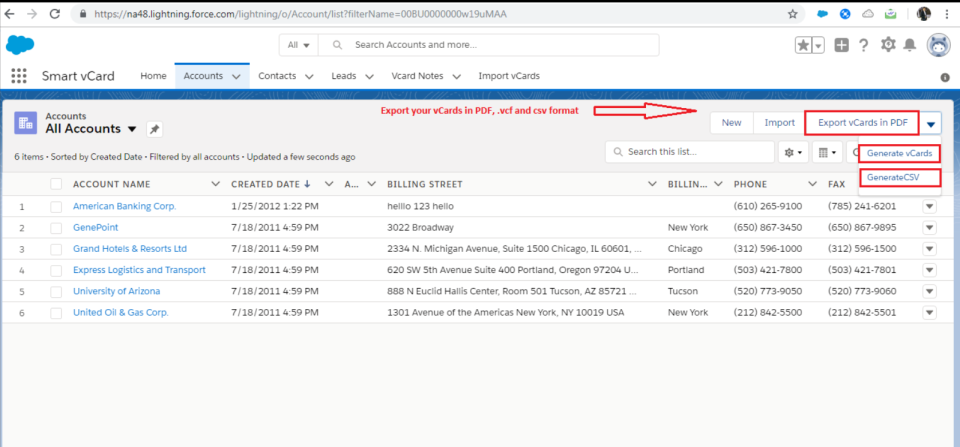
Task: Expand the Accounts tab chevron
Action: pos(236,77)
